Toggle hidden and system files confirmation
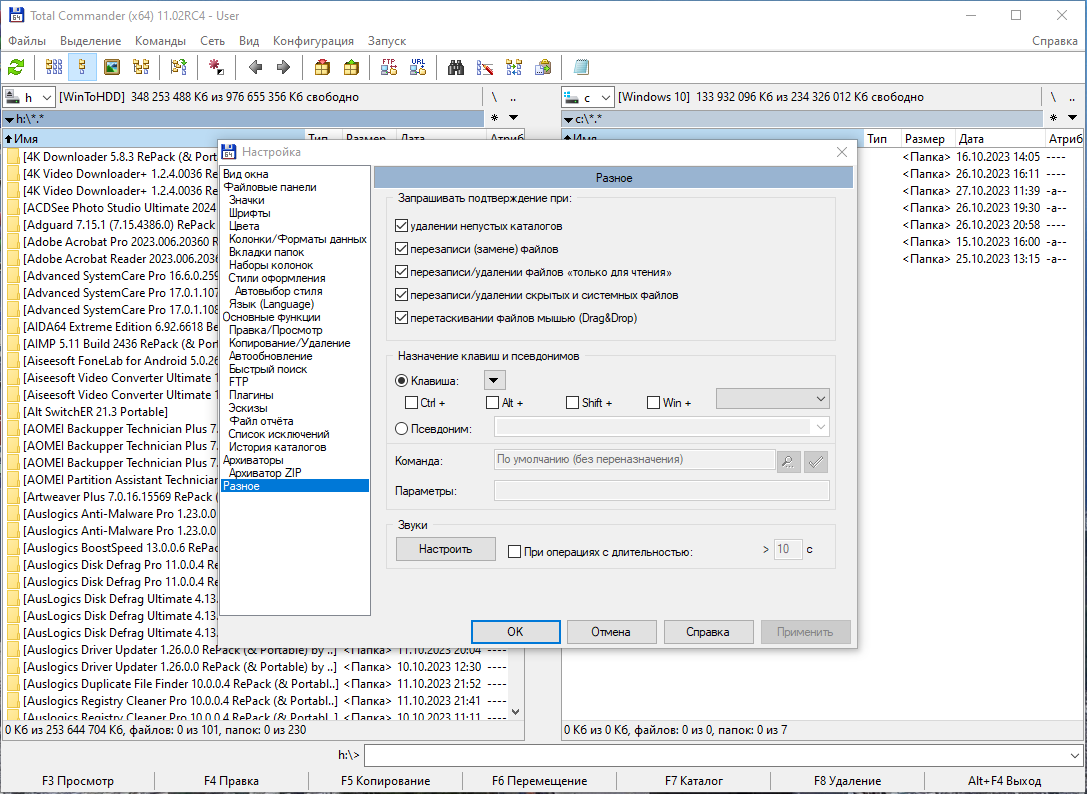The height and width of the screenshot is (794, 1087). pos(401,295)
